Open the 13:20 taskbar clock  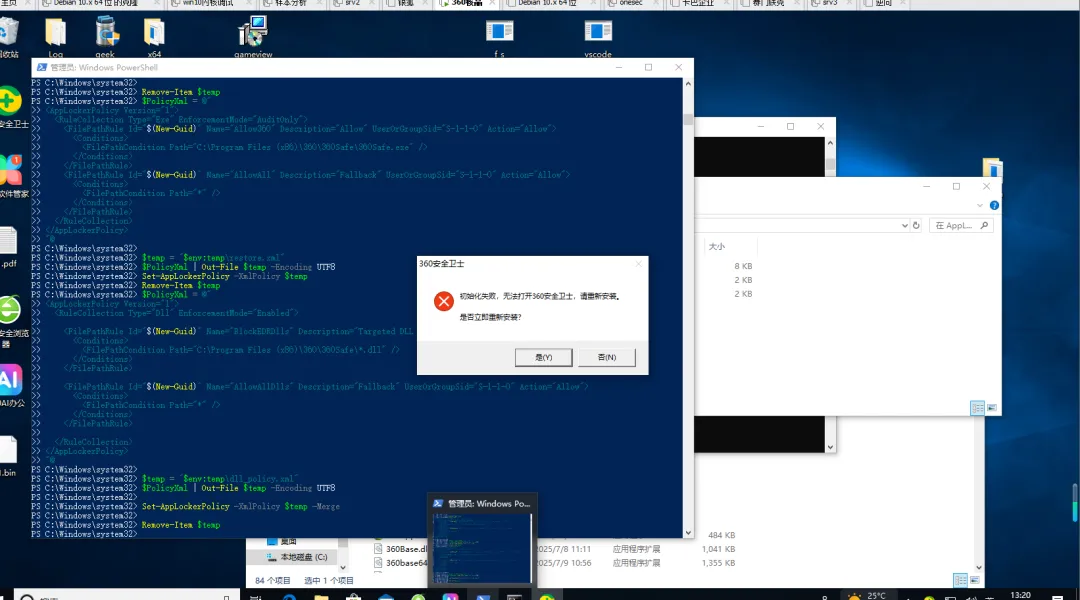[1020, 595]
